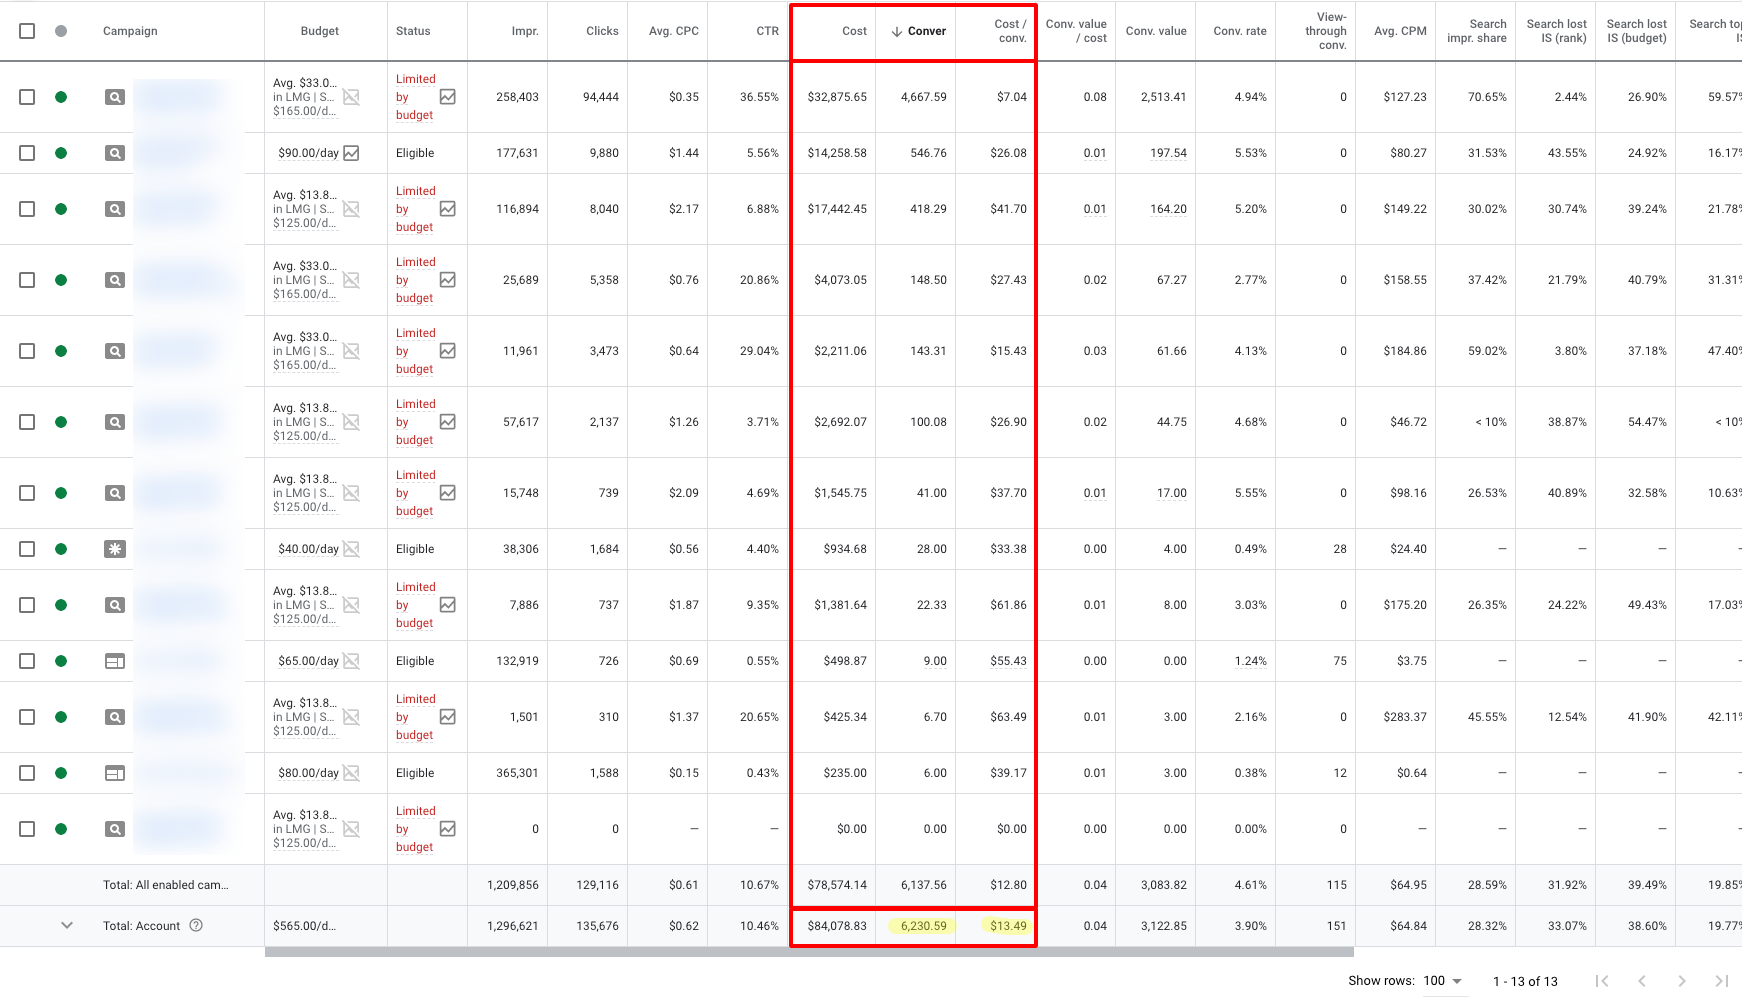The height and width of the screenshot is (1004, 1742).
Task: Tick the select-all checkbox in the table header
Action: tap(27, 31)
